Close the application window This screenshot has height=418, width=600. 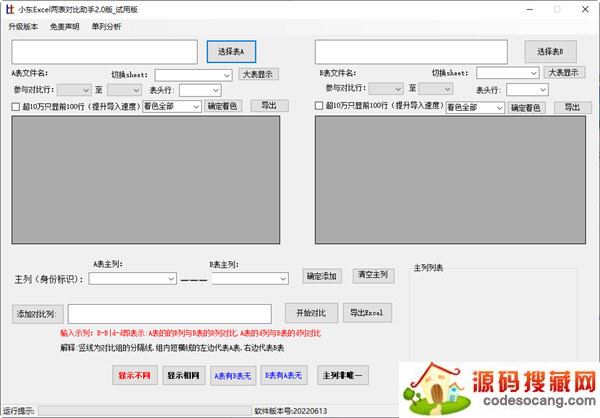pos(585,9)
